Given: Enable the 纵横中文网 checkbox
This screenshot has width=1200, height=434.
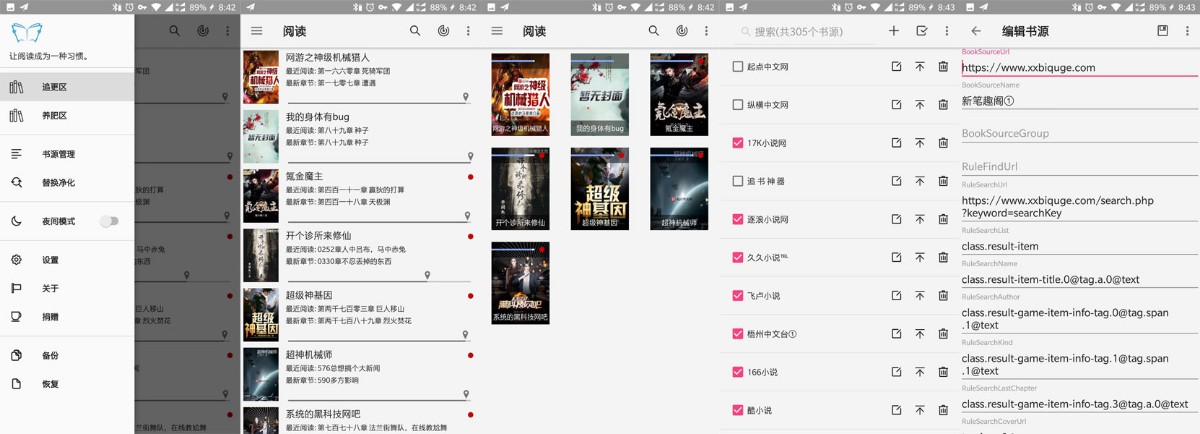Looking at the screenshot, I should [738, 105].
